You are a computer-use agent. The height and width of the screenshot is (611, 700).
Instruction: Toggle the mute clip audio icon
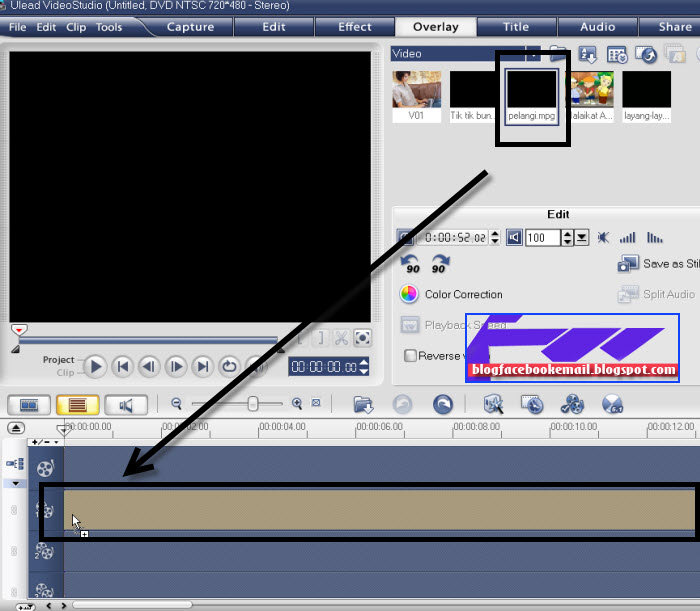coord(603,237)
